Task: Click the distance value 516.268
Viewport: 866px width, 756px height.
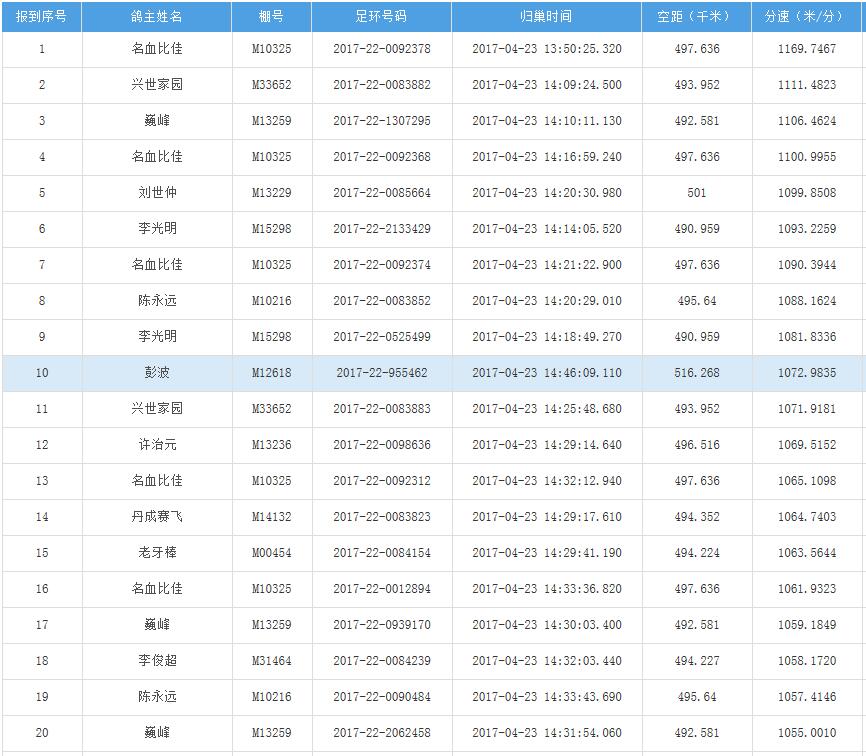Action: pos(696,373)
